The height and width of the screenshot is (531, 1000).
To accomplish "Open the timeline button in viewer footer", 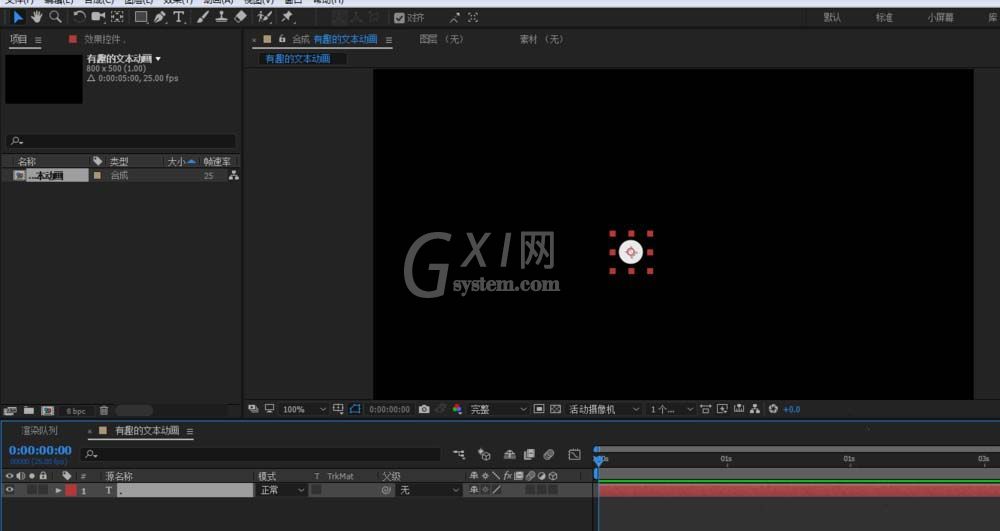I will 739,409.
